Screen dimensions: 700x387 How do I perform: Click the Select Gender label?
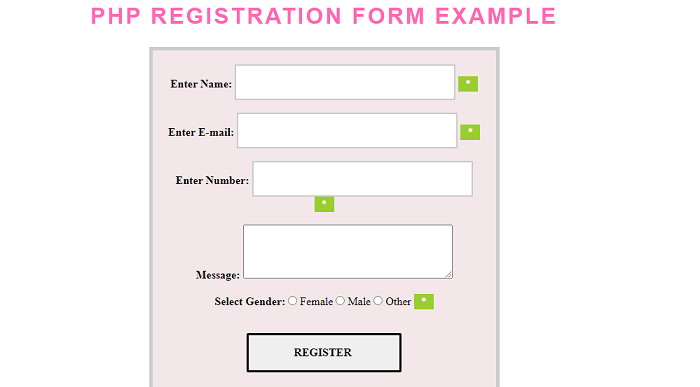[x=250, y=302]
